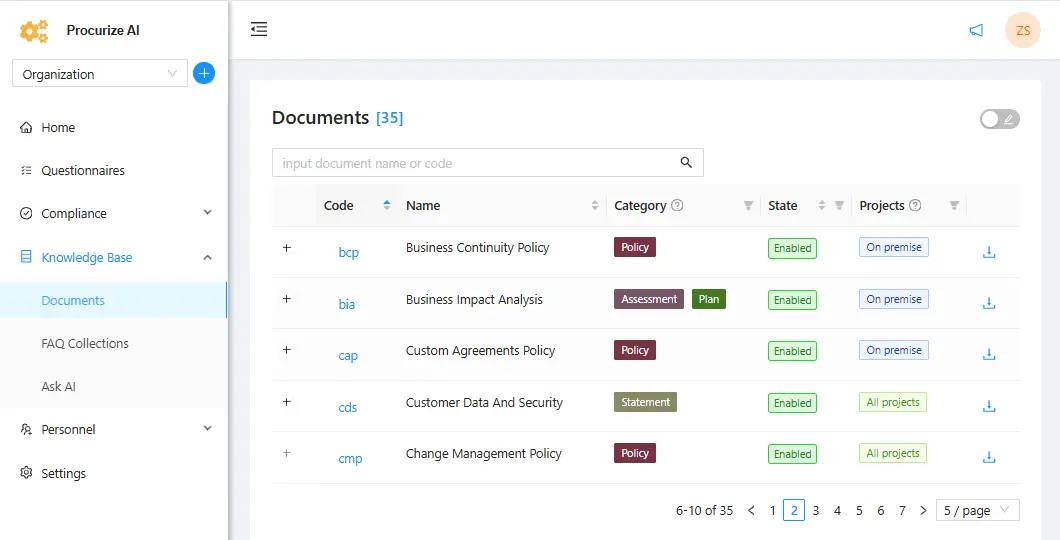
Task: Open announcements via the megaphone icon
Action: point(976,31)
